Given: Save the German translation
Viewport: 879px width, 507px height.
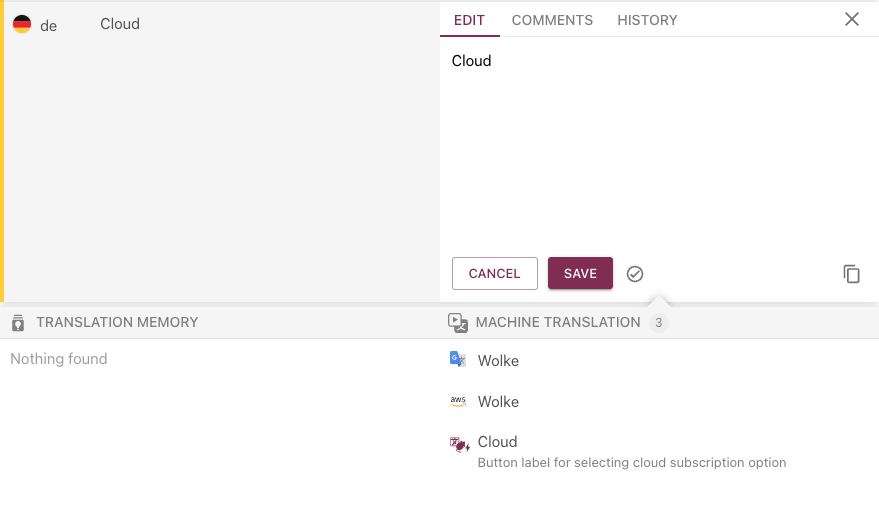Looking at the screenshot, I should click(x=580, y=274).
